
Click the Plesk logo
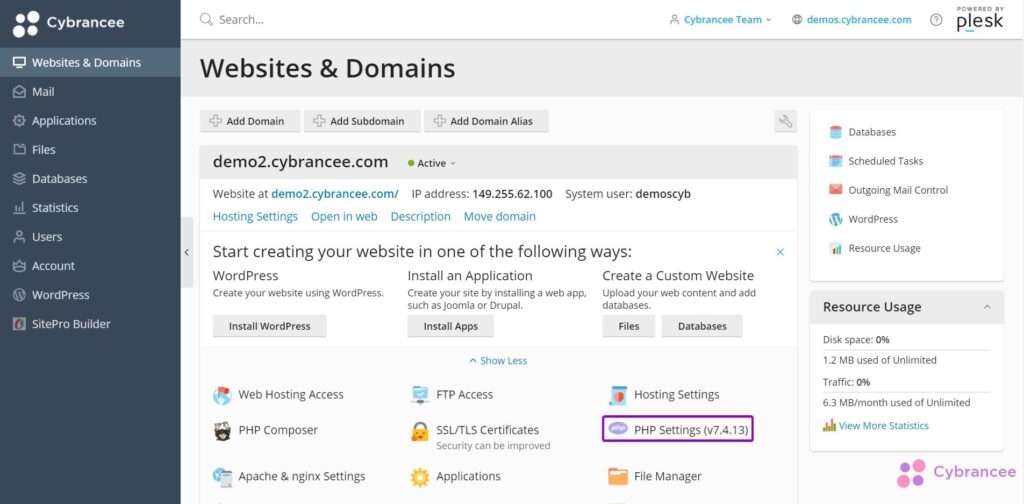click(980, 20)
